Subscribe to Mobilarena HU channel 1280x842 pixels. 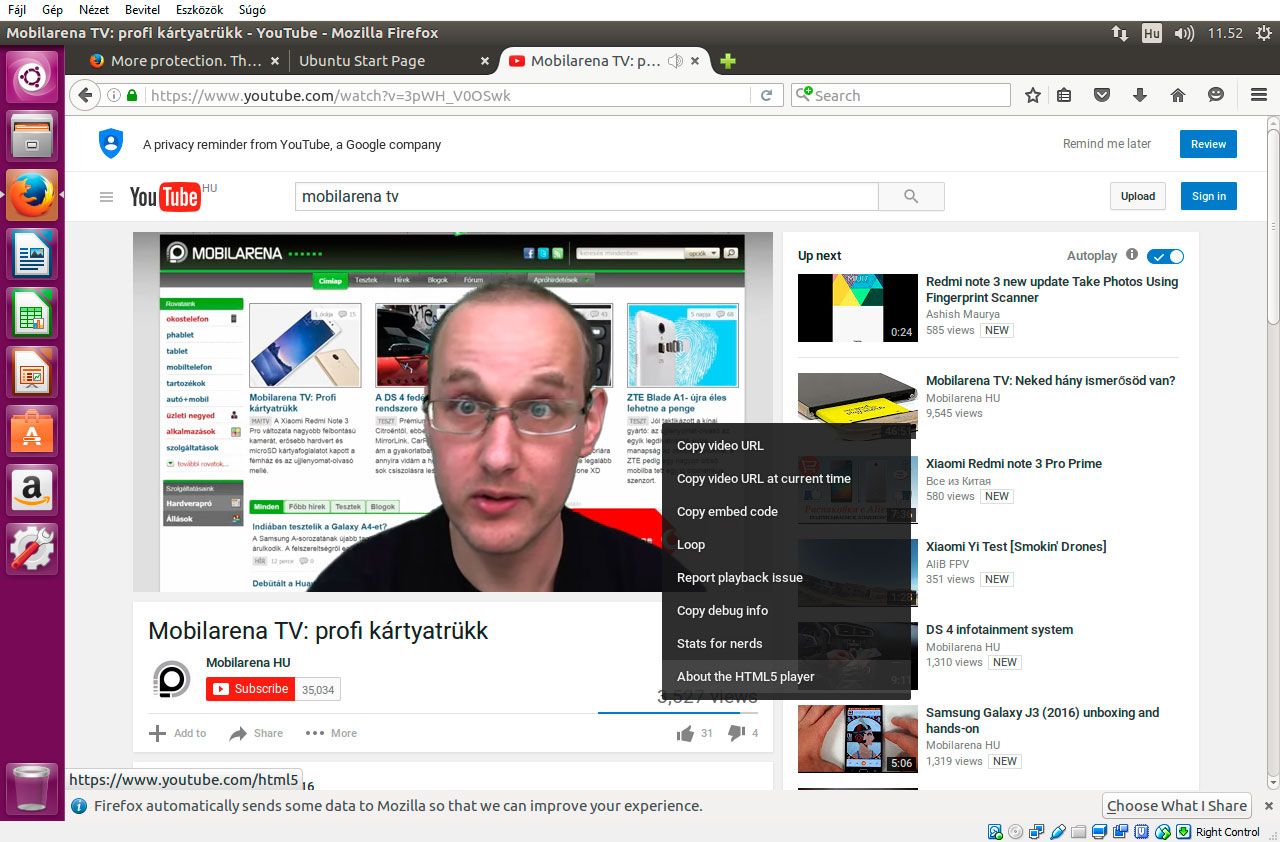click(250, 689)
